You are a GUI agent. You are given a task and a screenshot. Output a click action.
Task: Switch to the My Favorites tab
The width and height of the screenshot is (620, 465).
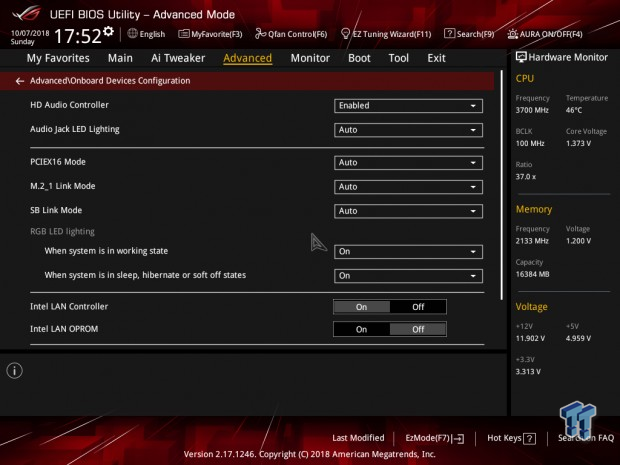pyautogui.click(x=58, y=58)
